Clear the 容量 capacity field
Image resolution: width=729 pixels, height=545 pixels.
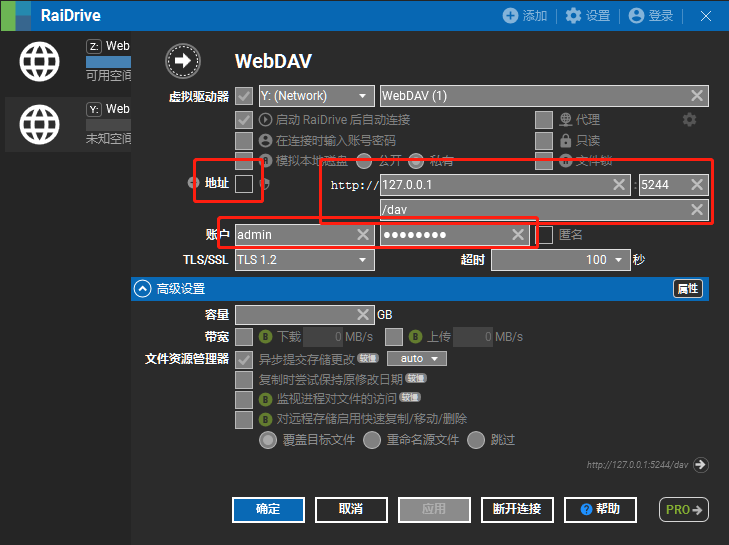tap(363, 315)
